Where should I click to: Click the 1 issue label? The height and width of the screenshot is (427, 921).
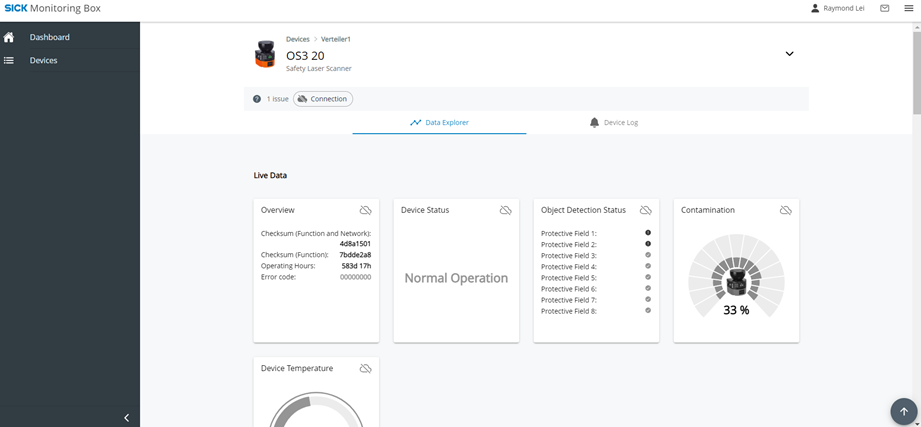click(x=277, y=99)
